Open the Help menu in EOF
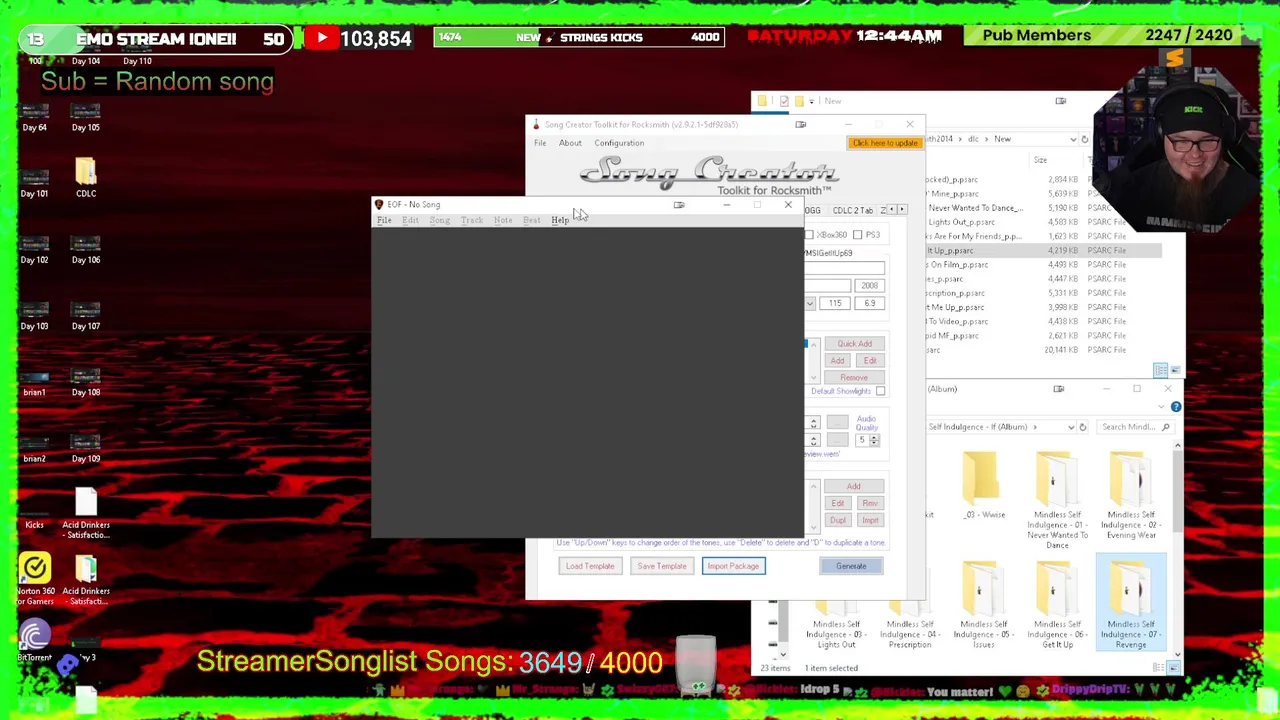 (560, 220)
